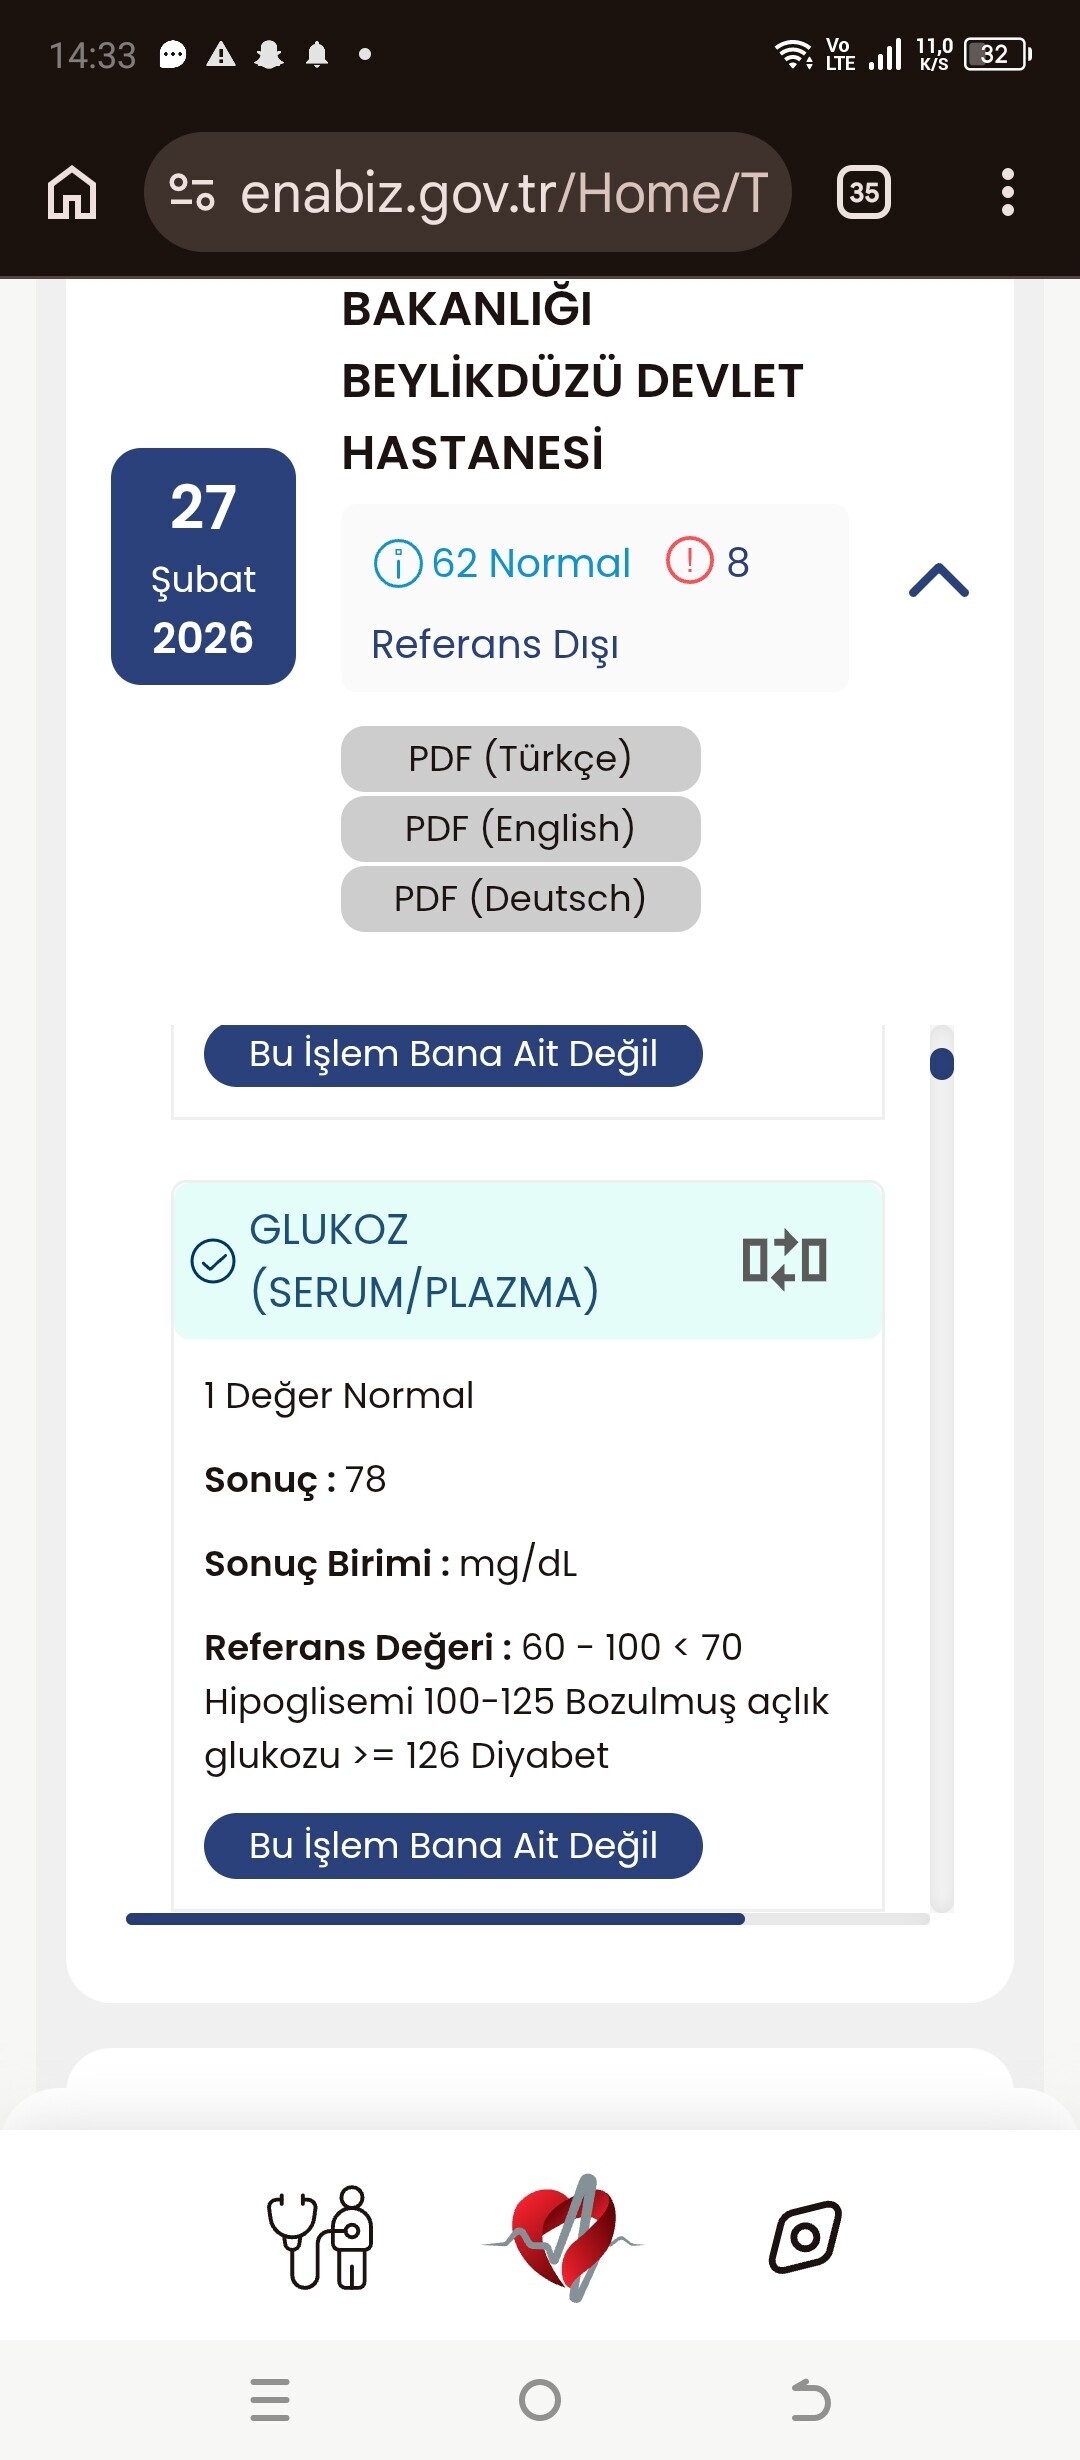The height and width of the screenshot is (2460, 1080).
Task: Open the doctor stethoscope icon in bottom bar
Action: coord(320,2238)
